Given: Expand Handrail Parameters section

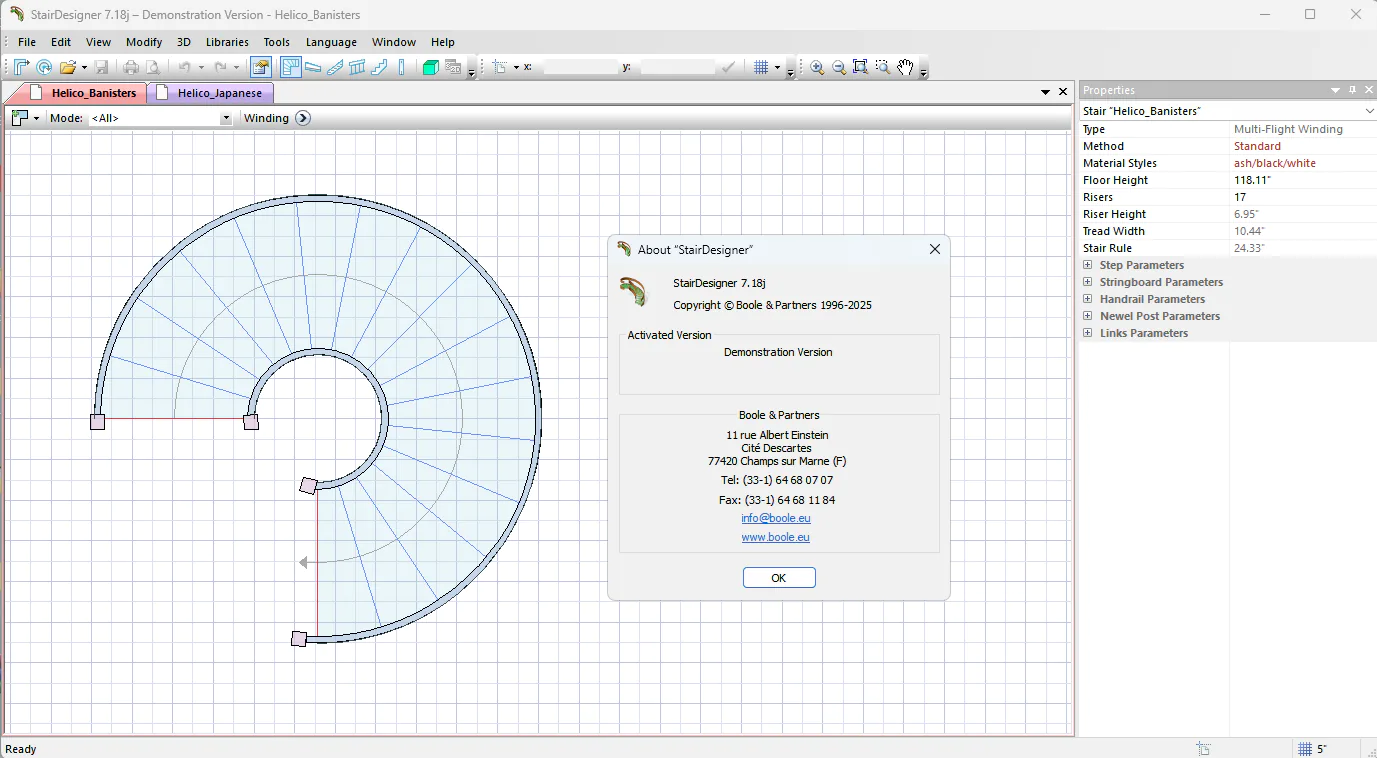Looking at the screenshot, I should pyautogui.click(x=1087, y=299).
